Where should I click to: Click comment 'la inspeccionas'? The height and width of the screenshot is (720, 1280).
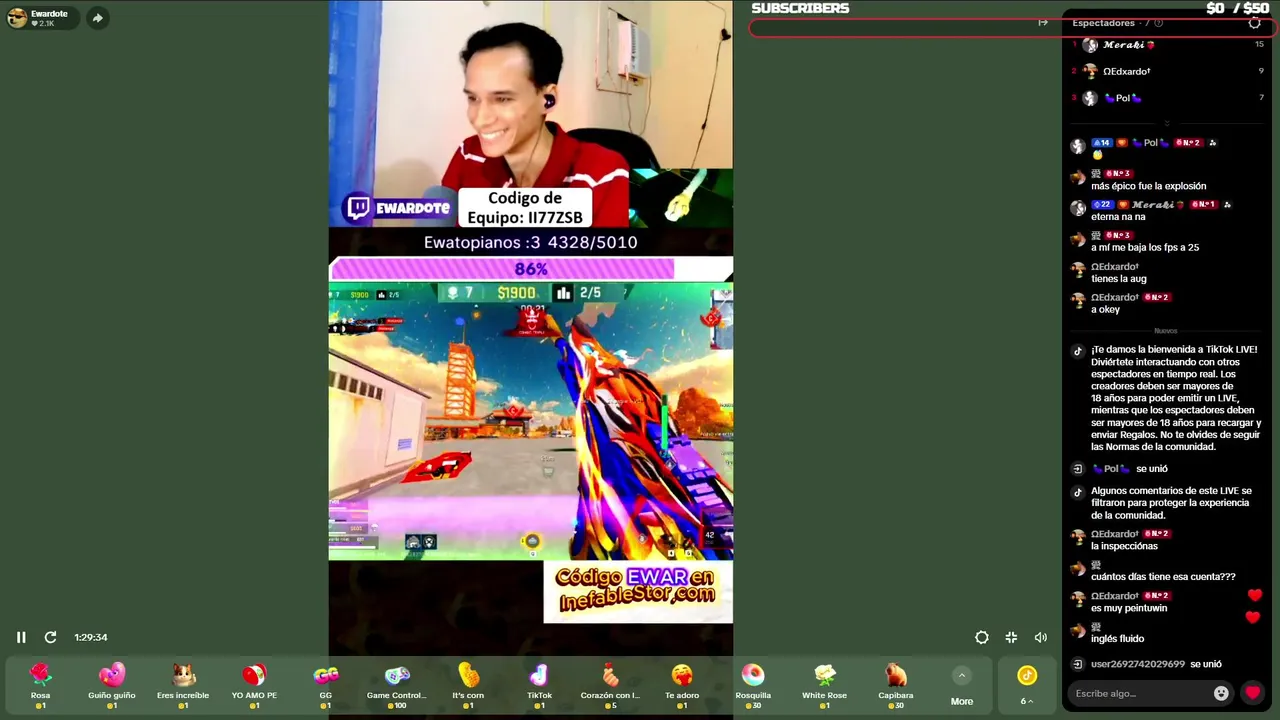[x=1124, y=546]
